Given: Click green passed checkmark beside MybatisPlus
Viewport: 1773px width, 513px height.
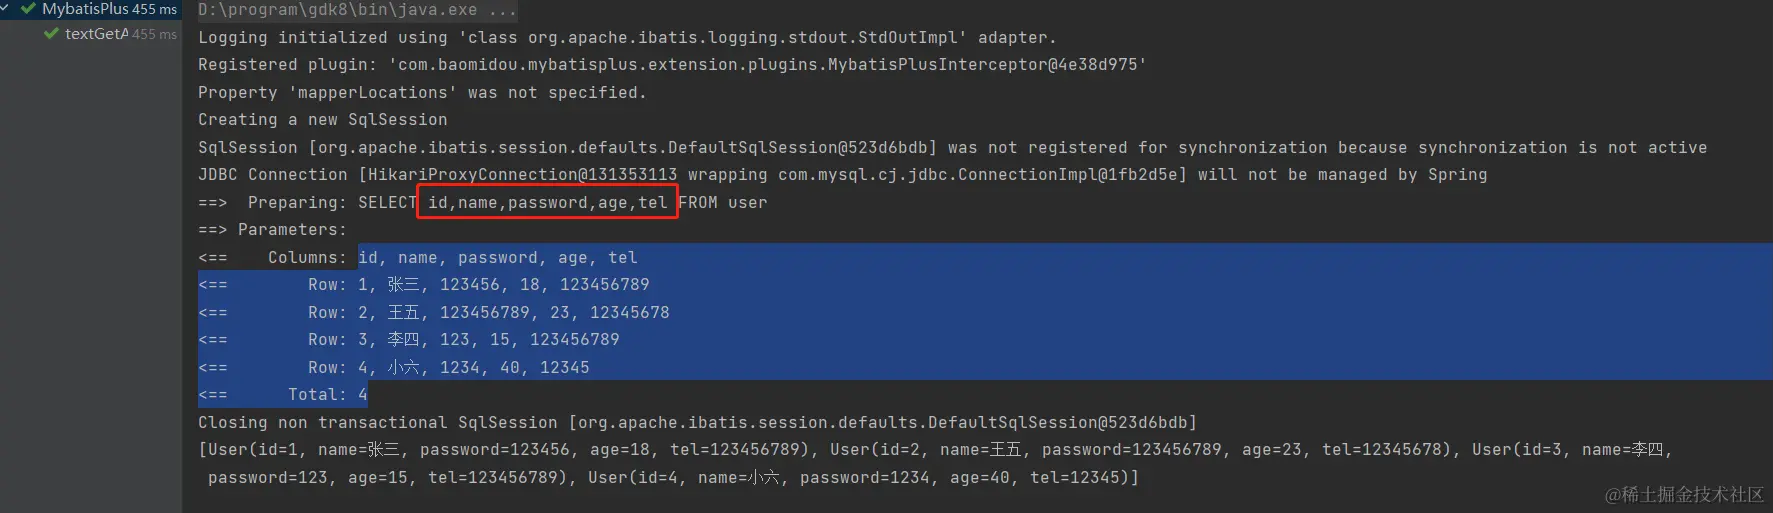Looking at the screenshot, I should click(28, 8).
